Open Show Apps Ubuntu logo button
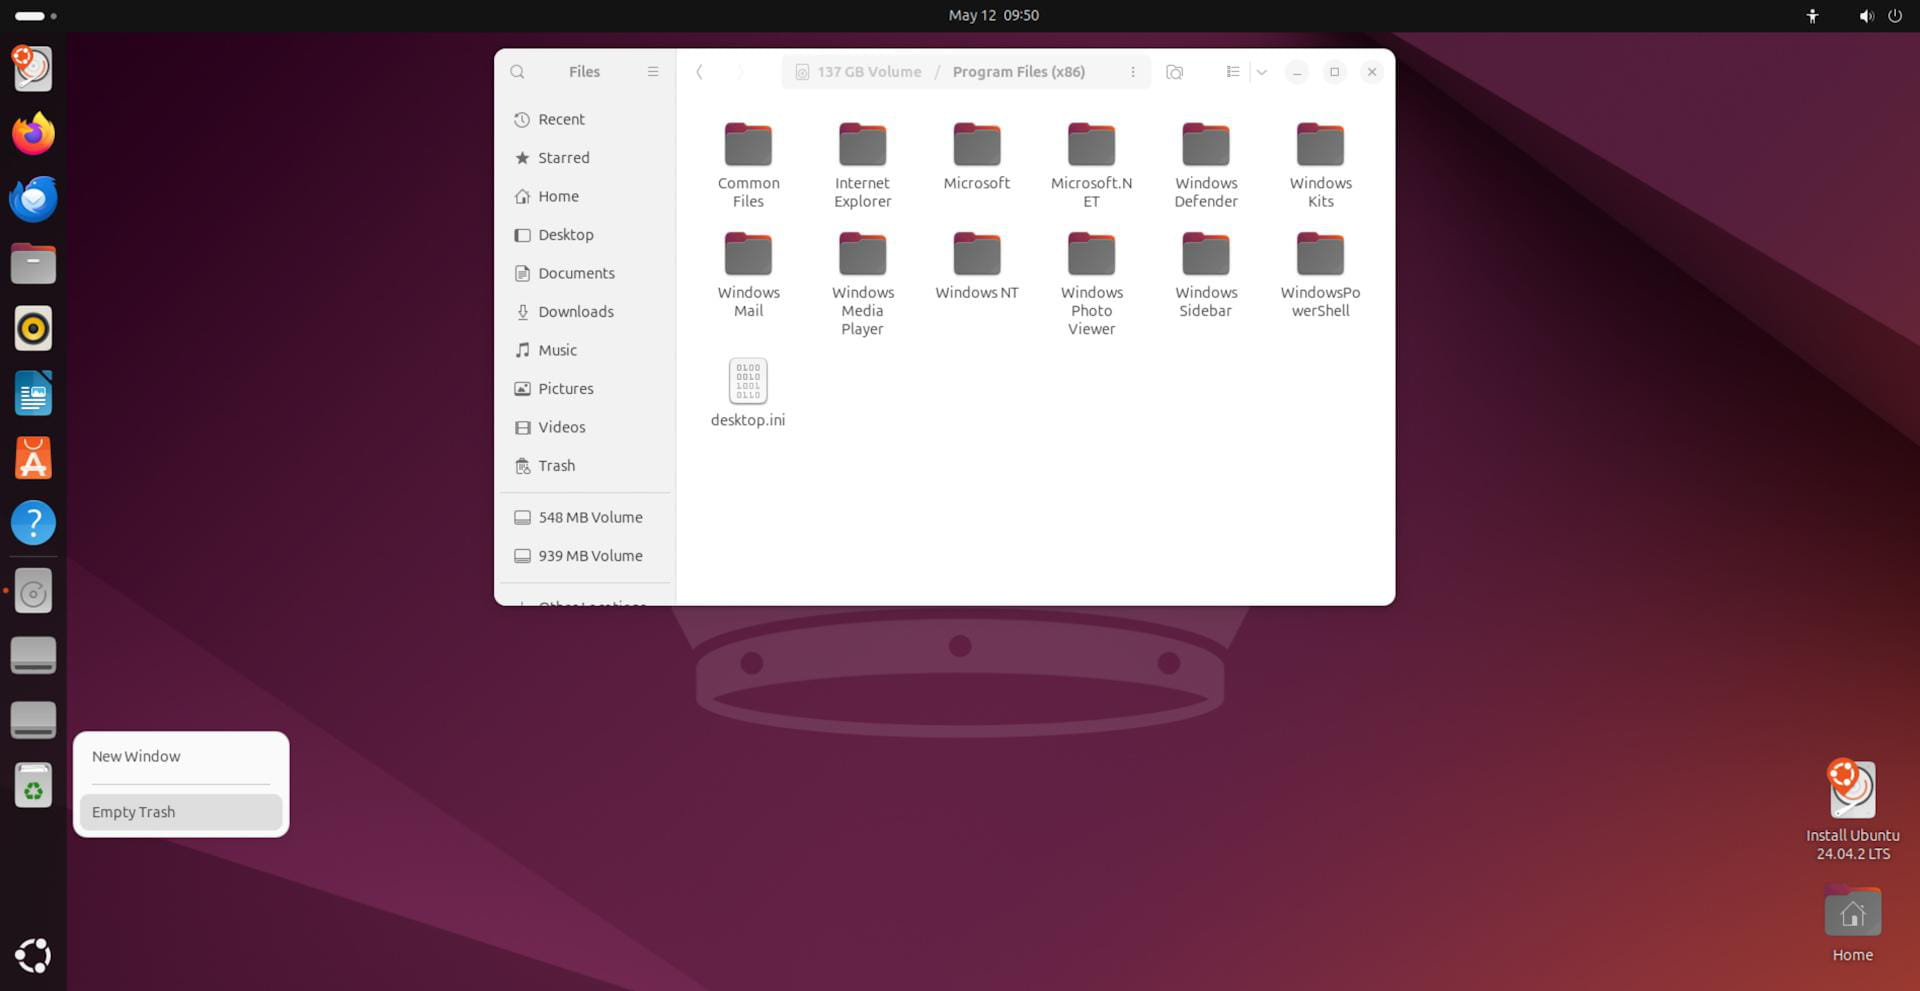Viewport: 1920px width, 991px height. click(x=33, y=956)
